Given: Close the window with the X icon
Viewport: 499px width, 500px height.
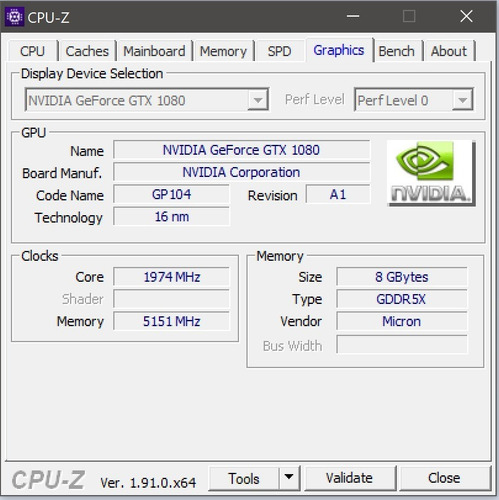Looking at the screenshot, I should click(x=466, y=16).
